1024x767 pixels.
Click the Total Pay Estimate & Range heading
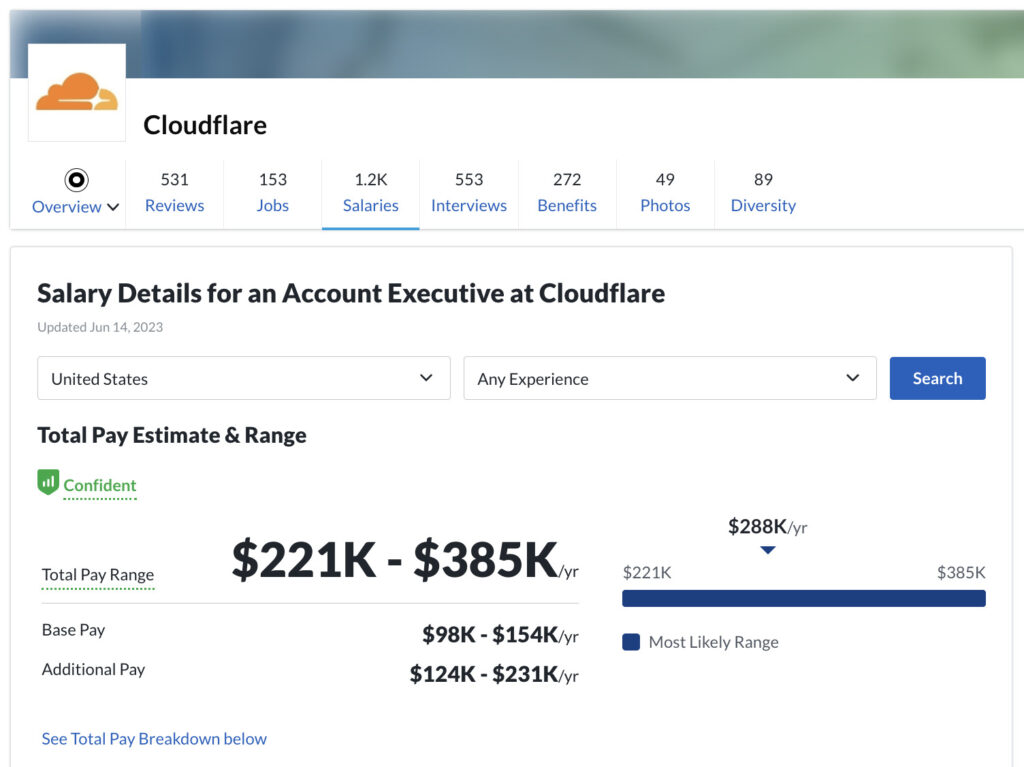[172, 435]
